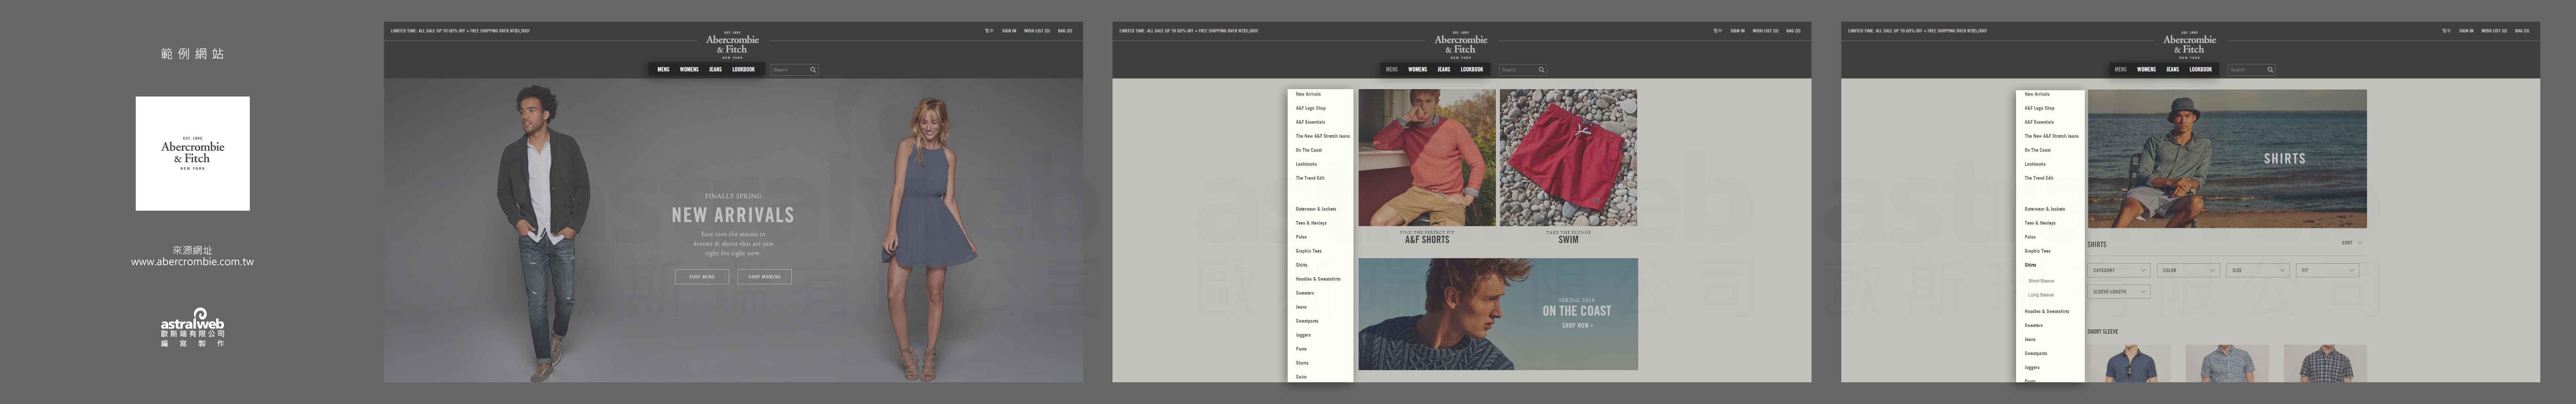2576x404 pixels.
Task: Select Hoodies & Sweatshirts in Mens menu screenshot sidebar
Action: [1318, 279]
